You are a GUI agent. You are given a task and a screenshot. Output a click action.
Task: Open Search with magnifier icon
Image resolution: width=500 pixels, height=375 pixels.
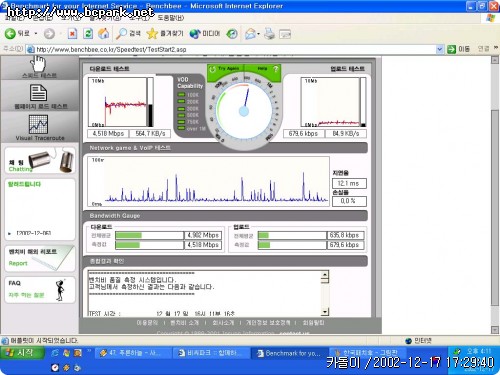128,33
